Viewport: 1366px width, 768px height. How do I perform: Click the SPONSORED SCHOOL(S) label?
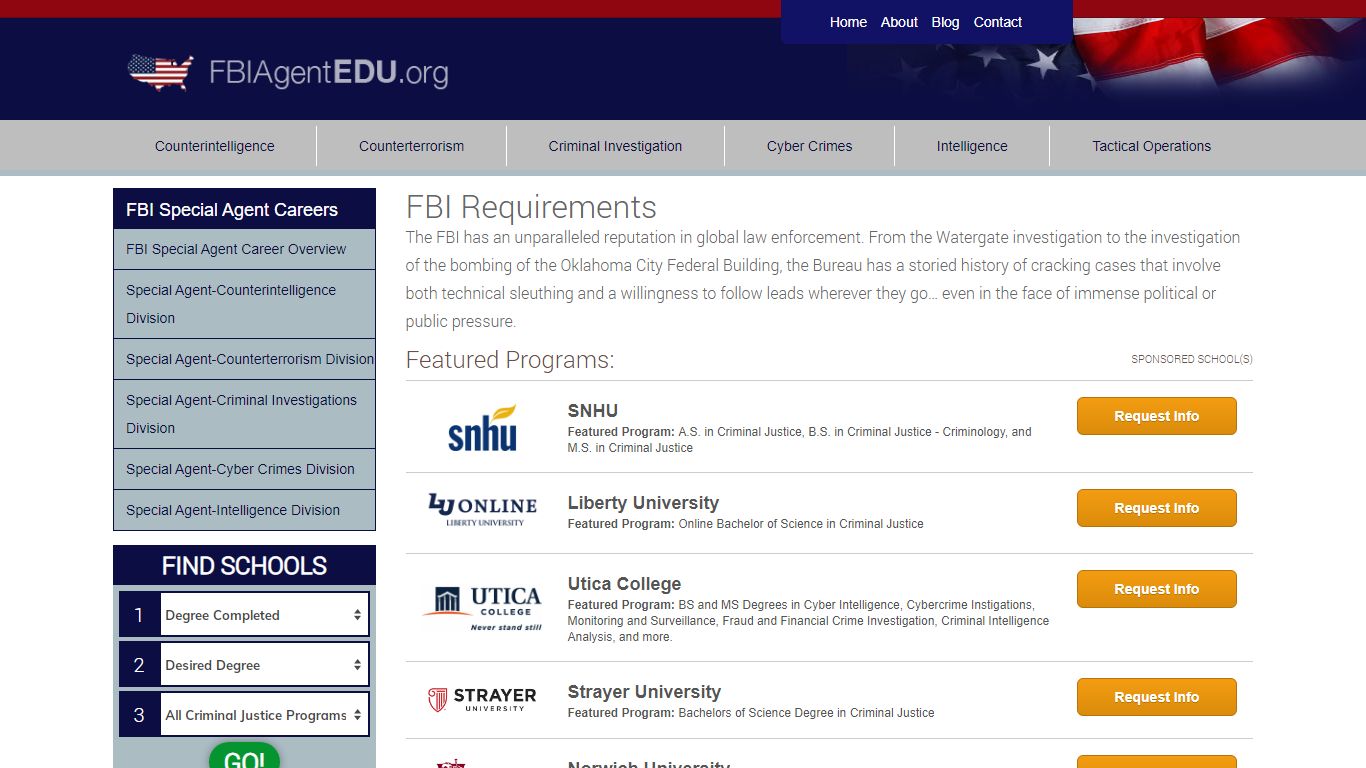(x=1192, y=359)
